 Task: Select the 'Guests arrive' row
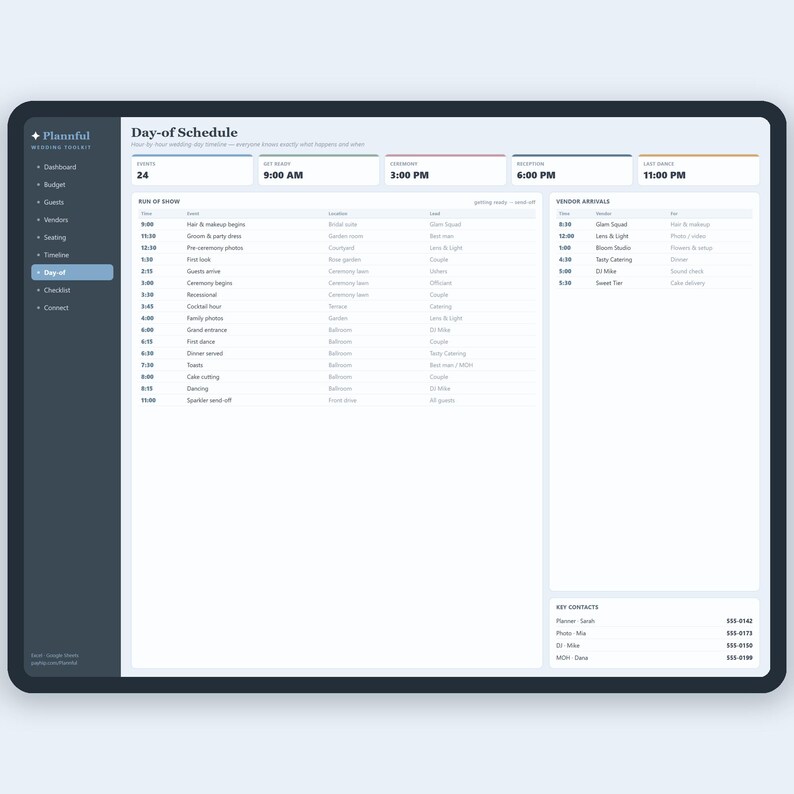point(337,271)
